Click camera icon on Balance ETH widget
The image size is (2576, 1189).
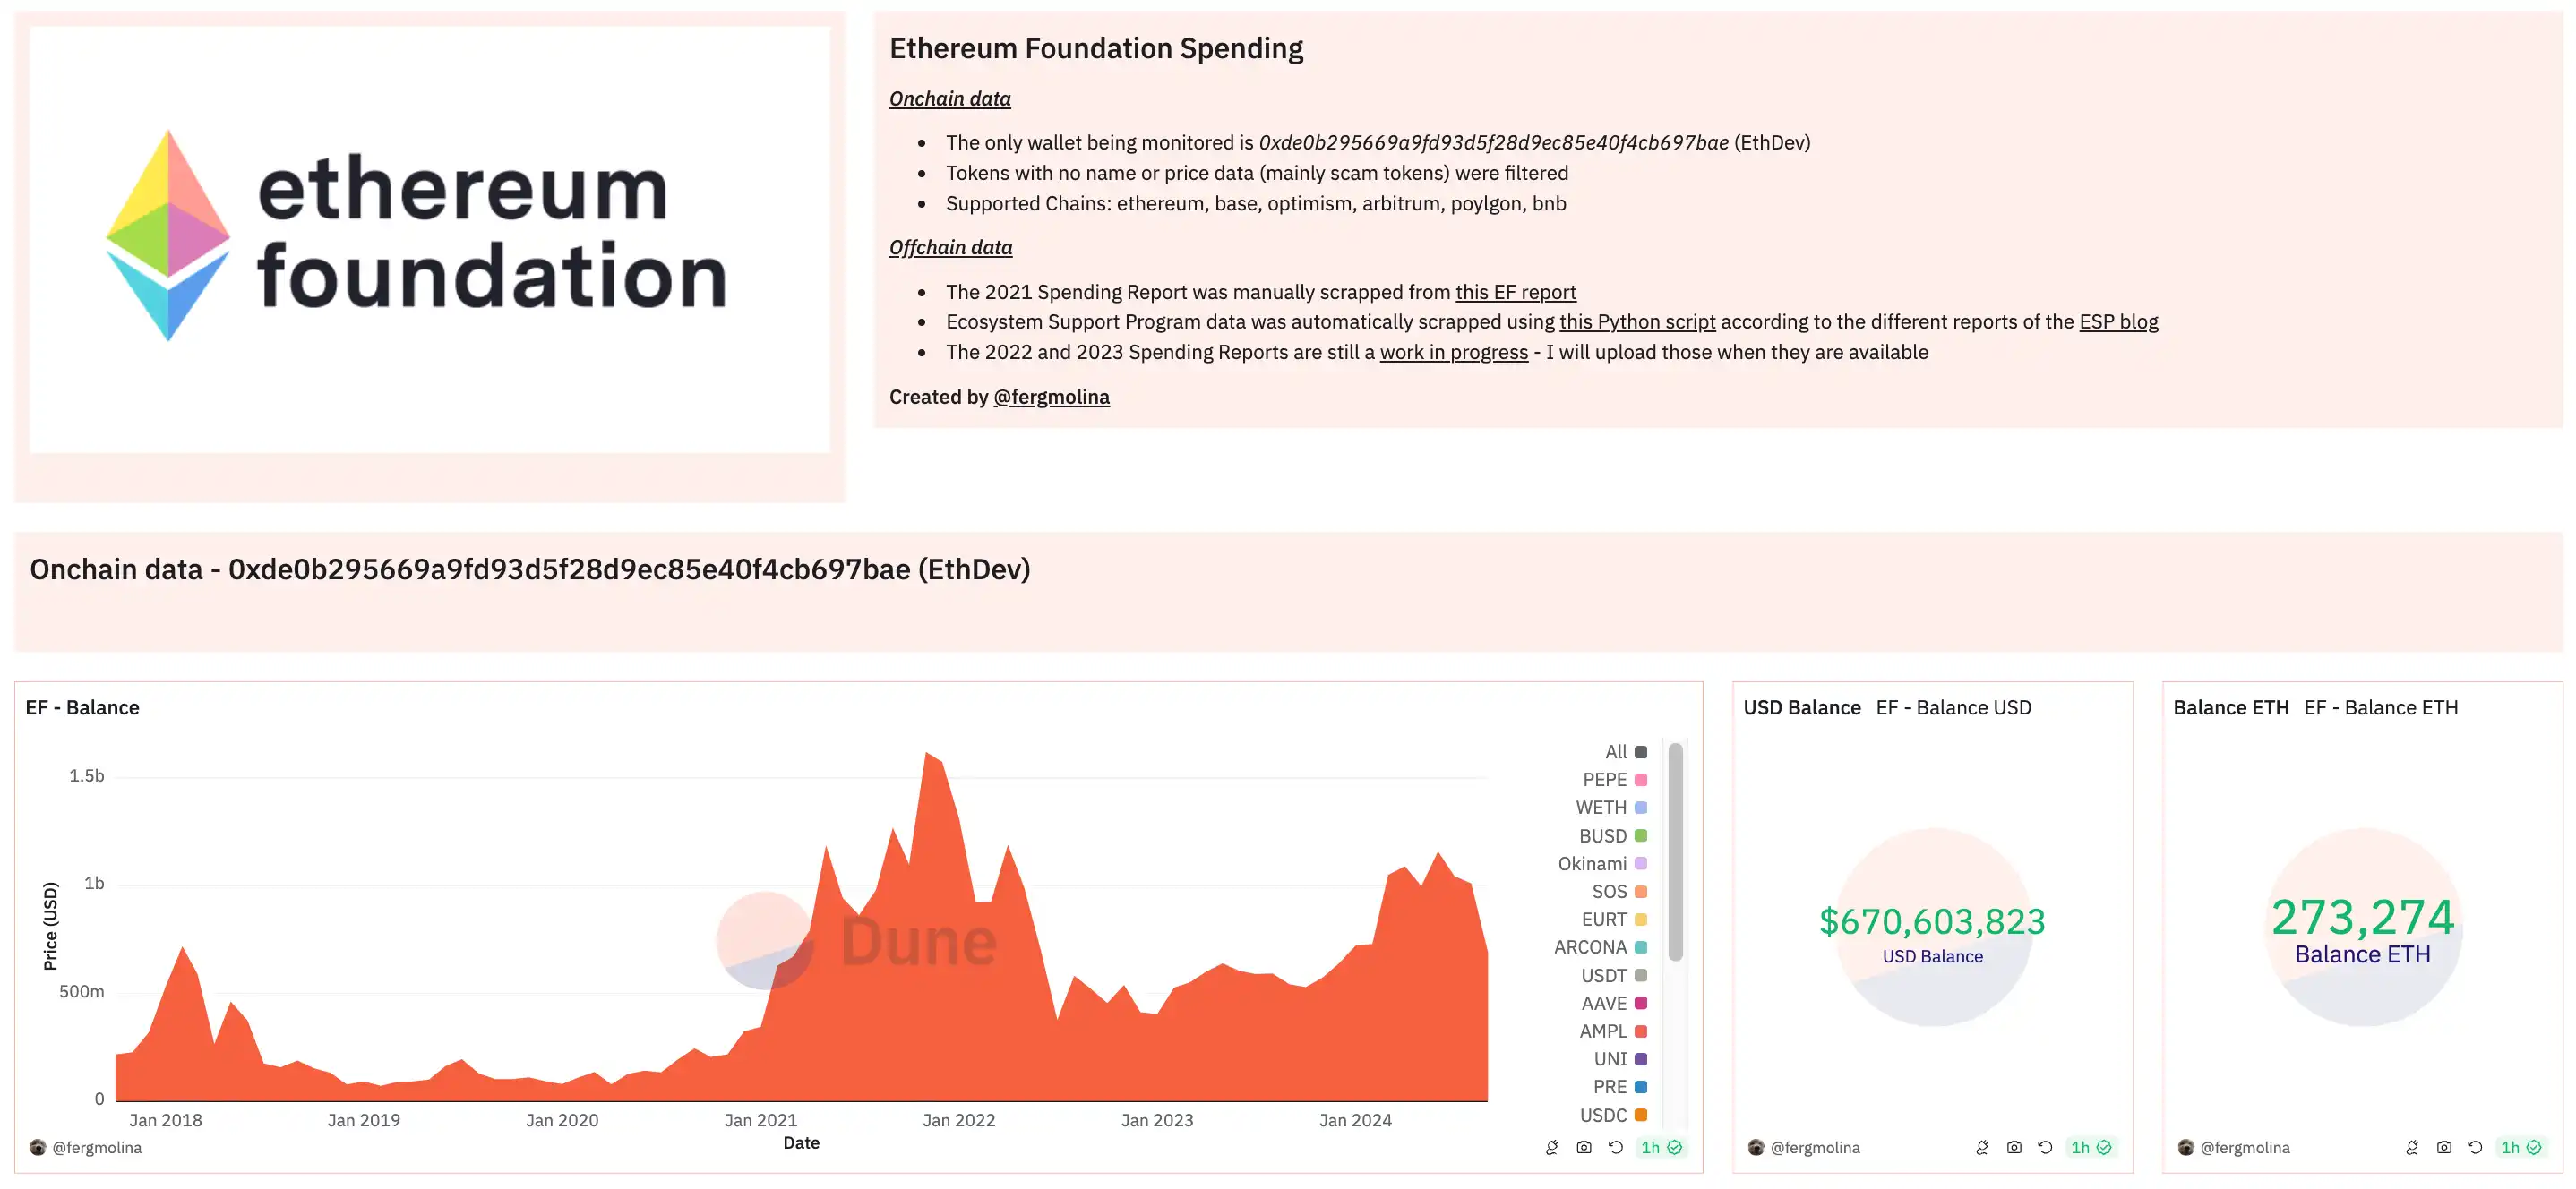coord(2443,1147)
